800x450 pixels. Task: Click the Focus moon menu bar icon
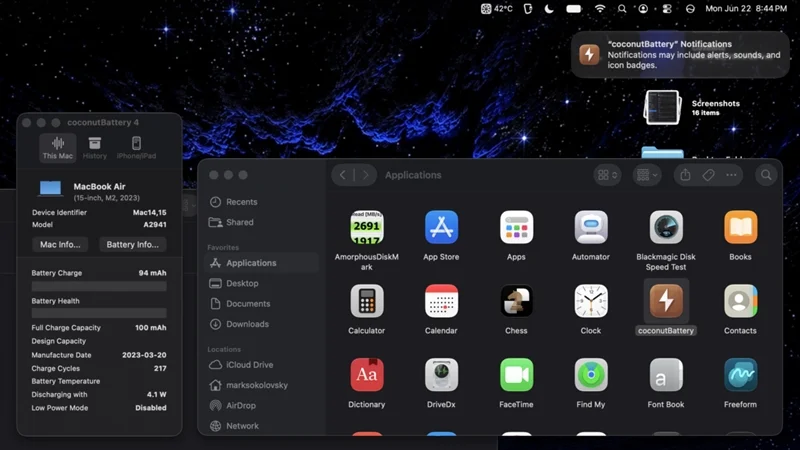tap(549, 9)
